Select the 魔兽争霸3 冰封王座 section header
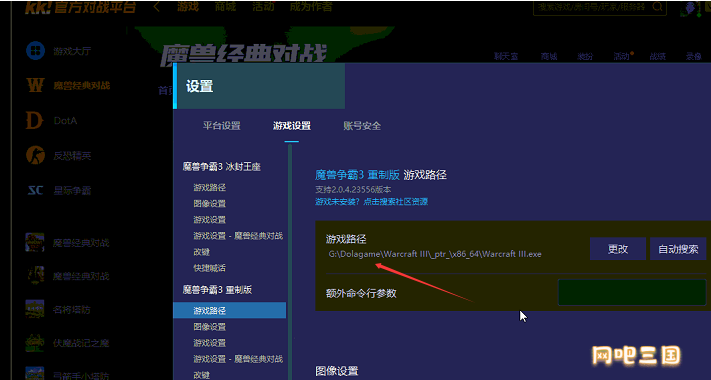 point(221,167)
